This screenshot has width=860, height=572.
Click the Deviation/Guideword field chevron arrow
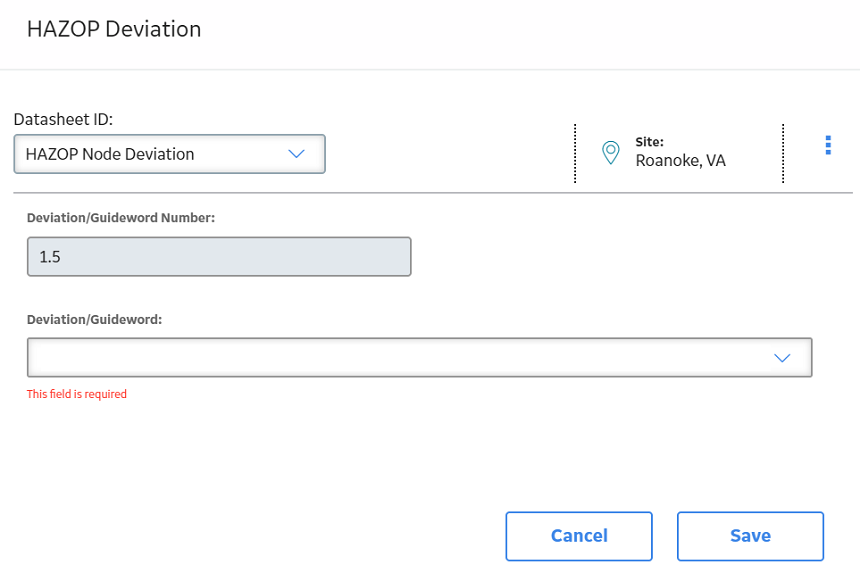(782, 358)
